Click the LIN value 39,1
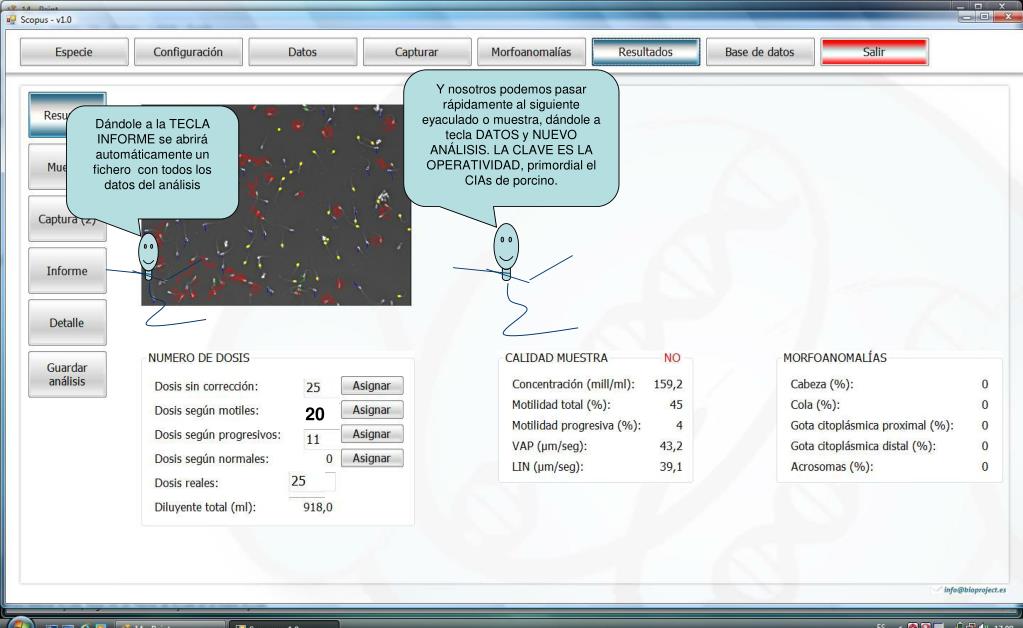The width and height of the screenshot is (1023, 628). pyautogui.click(x=671, y=467)
